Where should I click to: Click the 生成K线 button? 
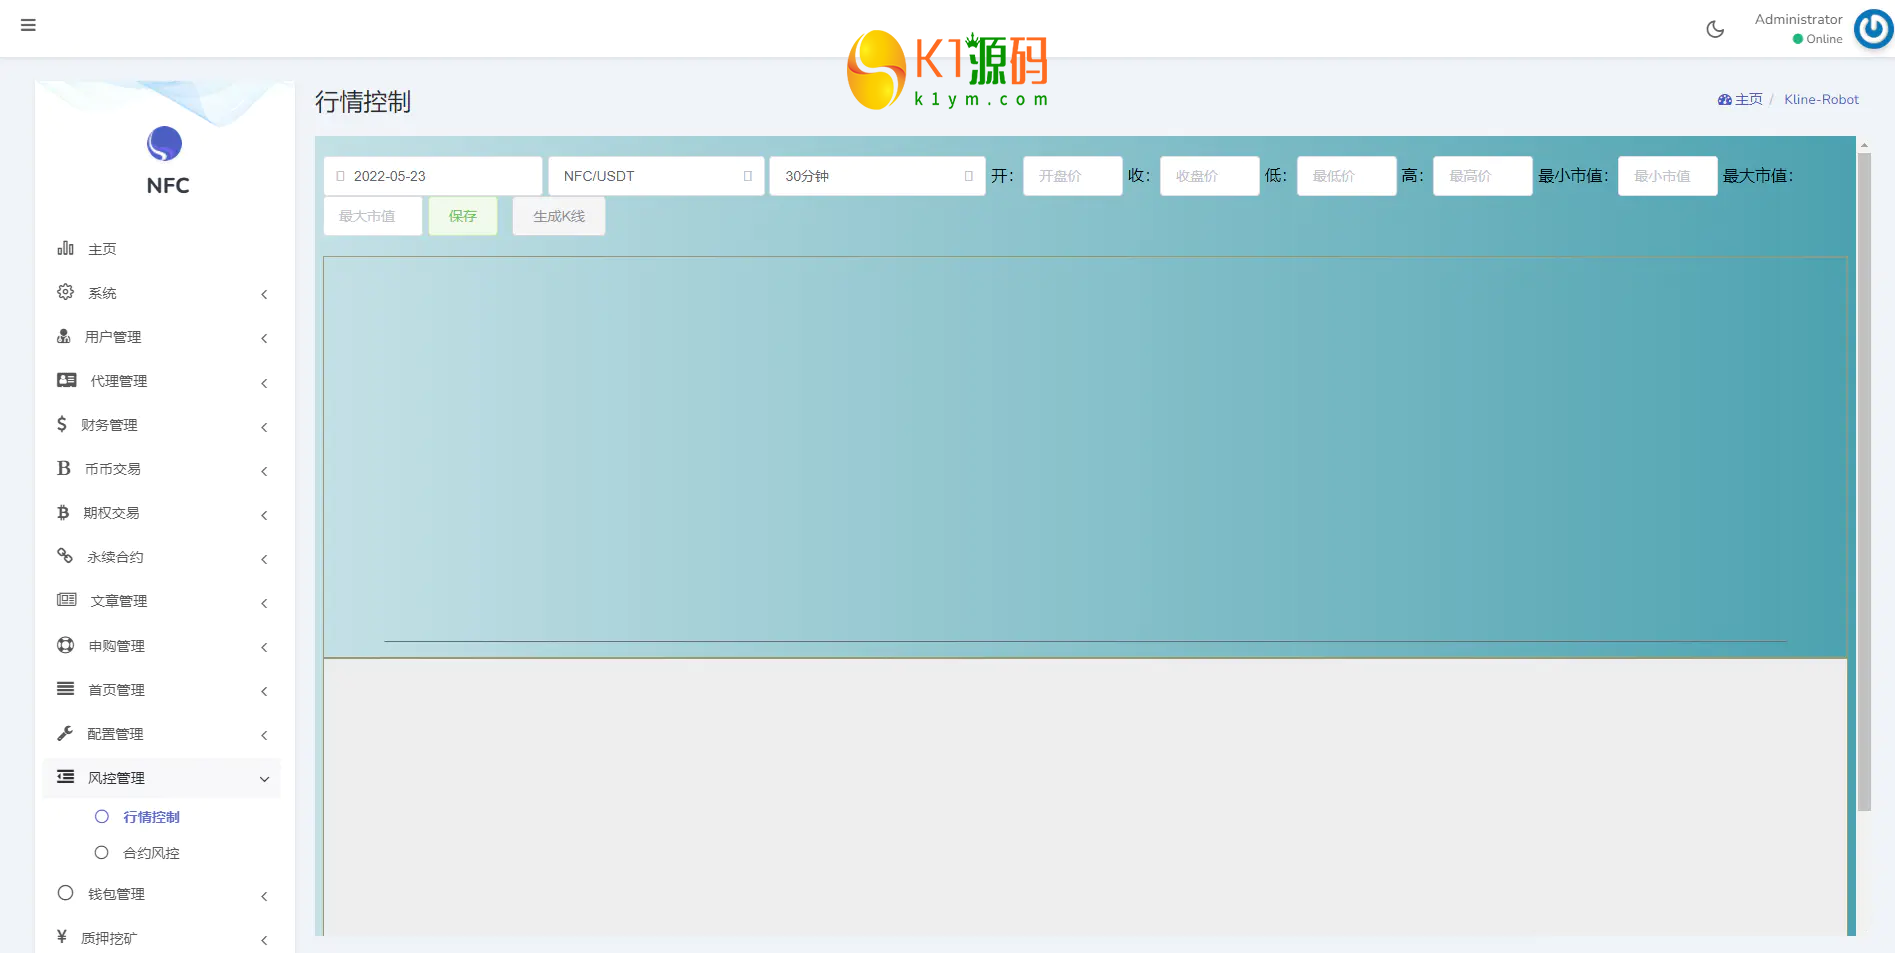click(559, 216)
